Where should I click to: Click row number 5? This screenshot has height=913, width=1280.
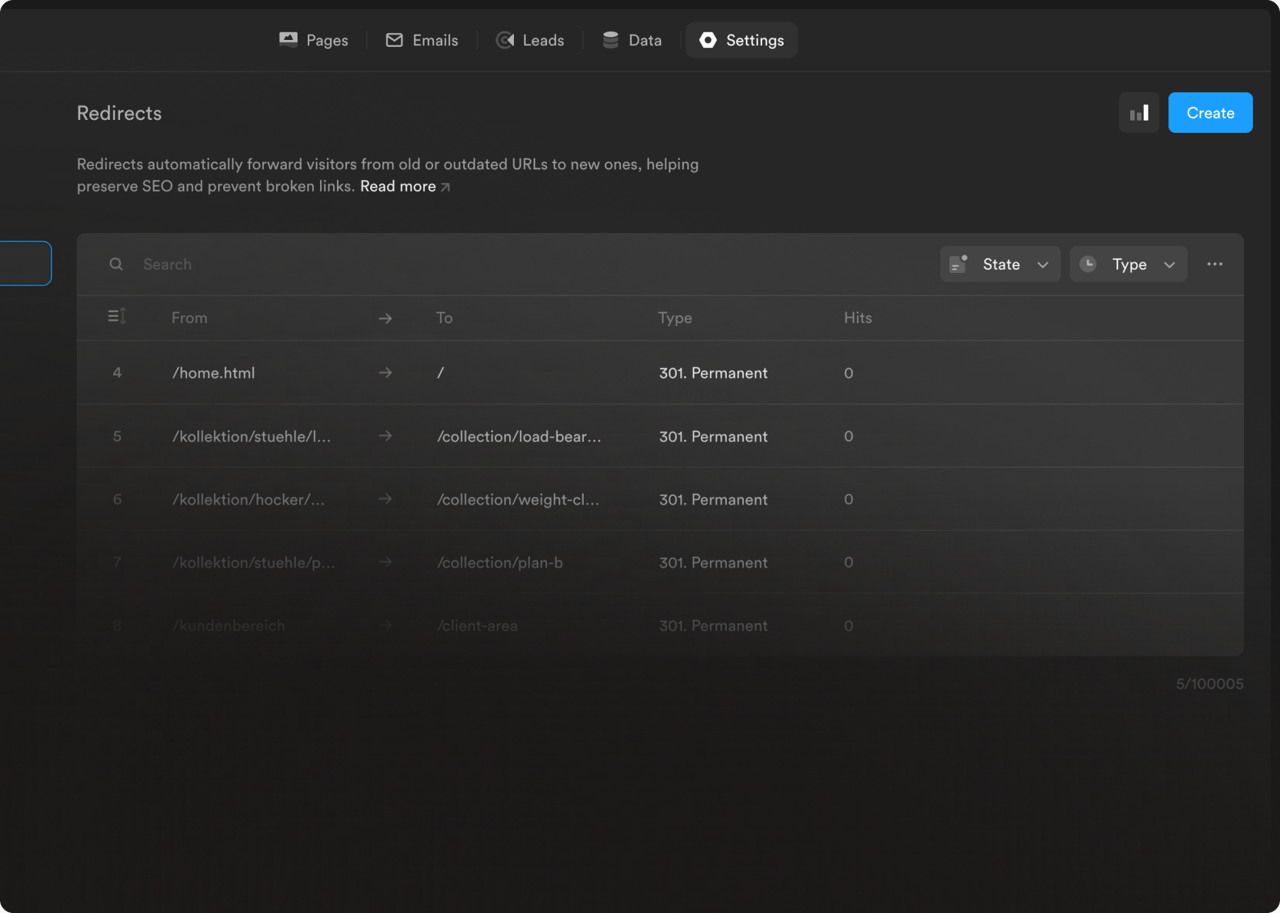pyautogui.click(x=117, y=436)
